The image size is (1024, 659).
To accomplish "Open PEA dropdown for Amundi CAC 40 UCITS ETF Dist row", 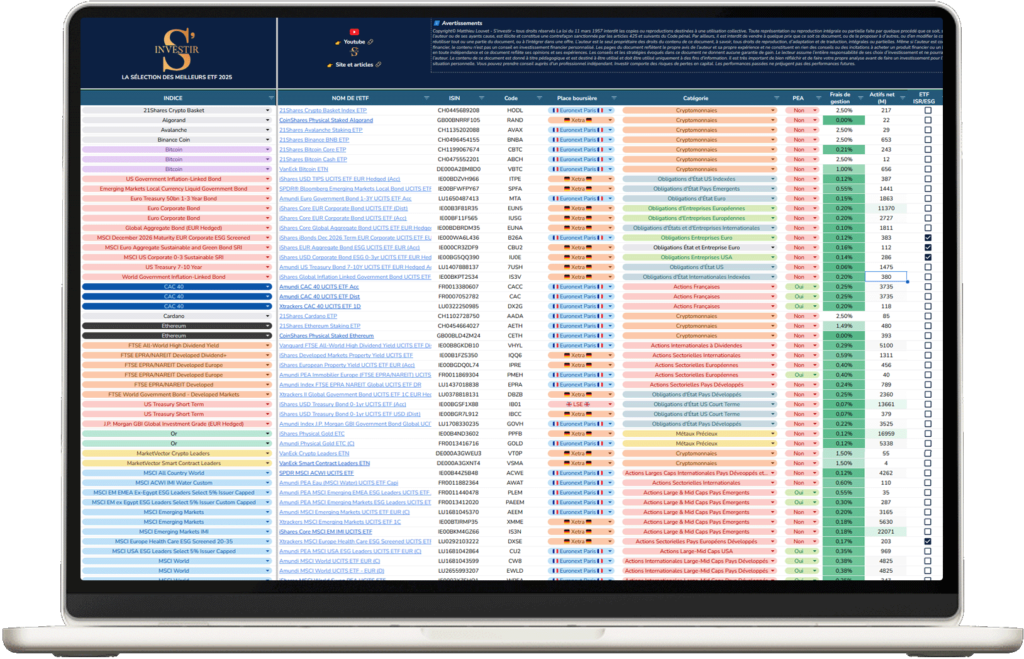I will coord(815,297).
